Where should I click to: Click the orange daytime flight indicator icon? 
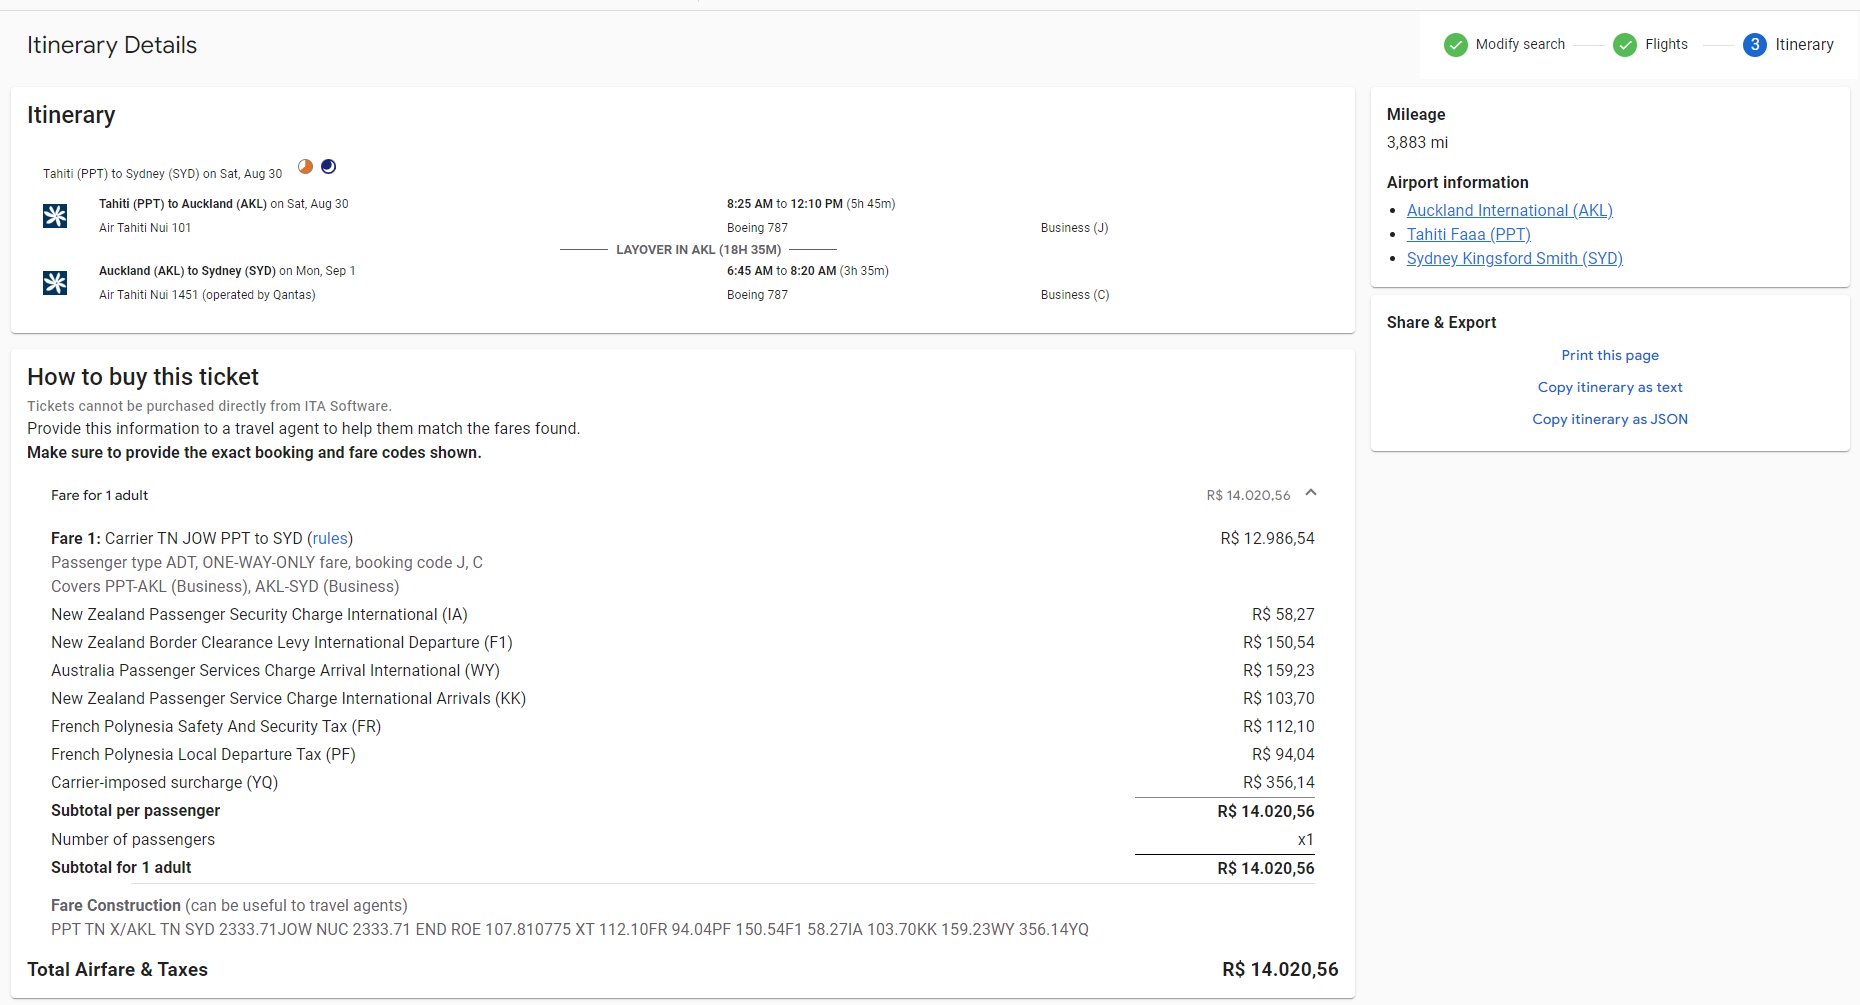tap(306, 167)
